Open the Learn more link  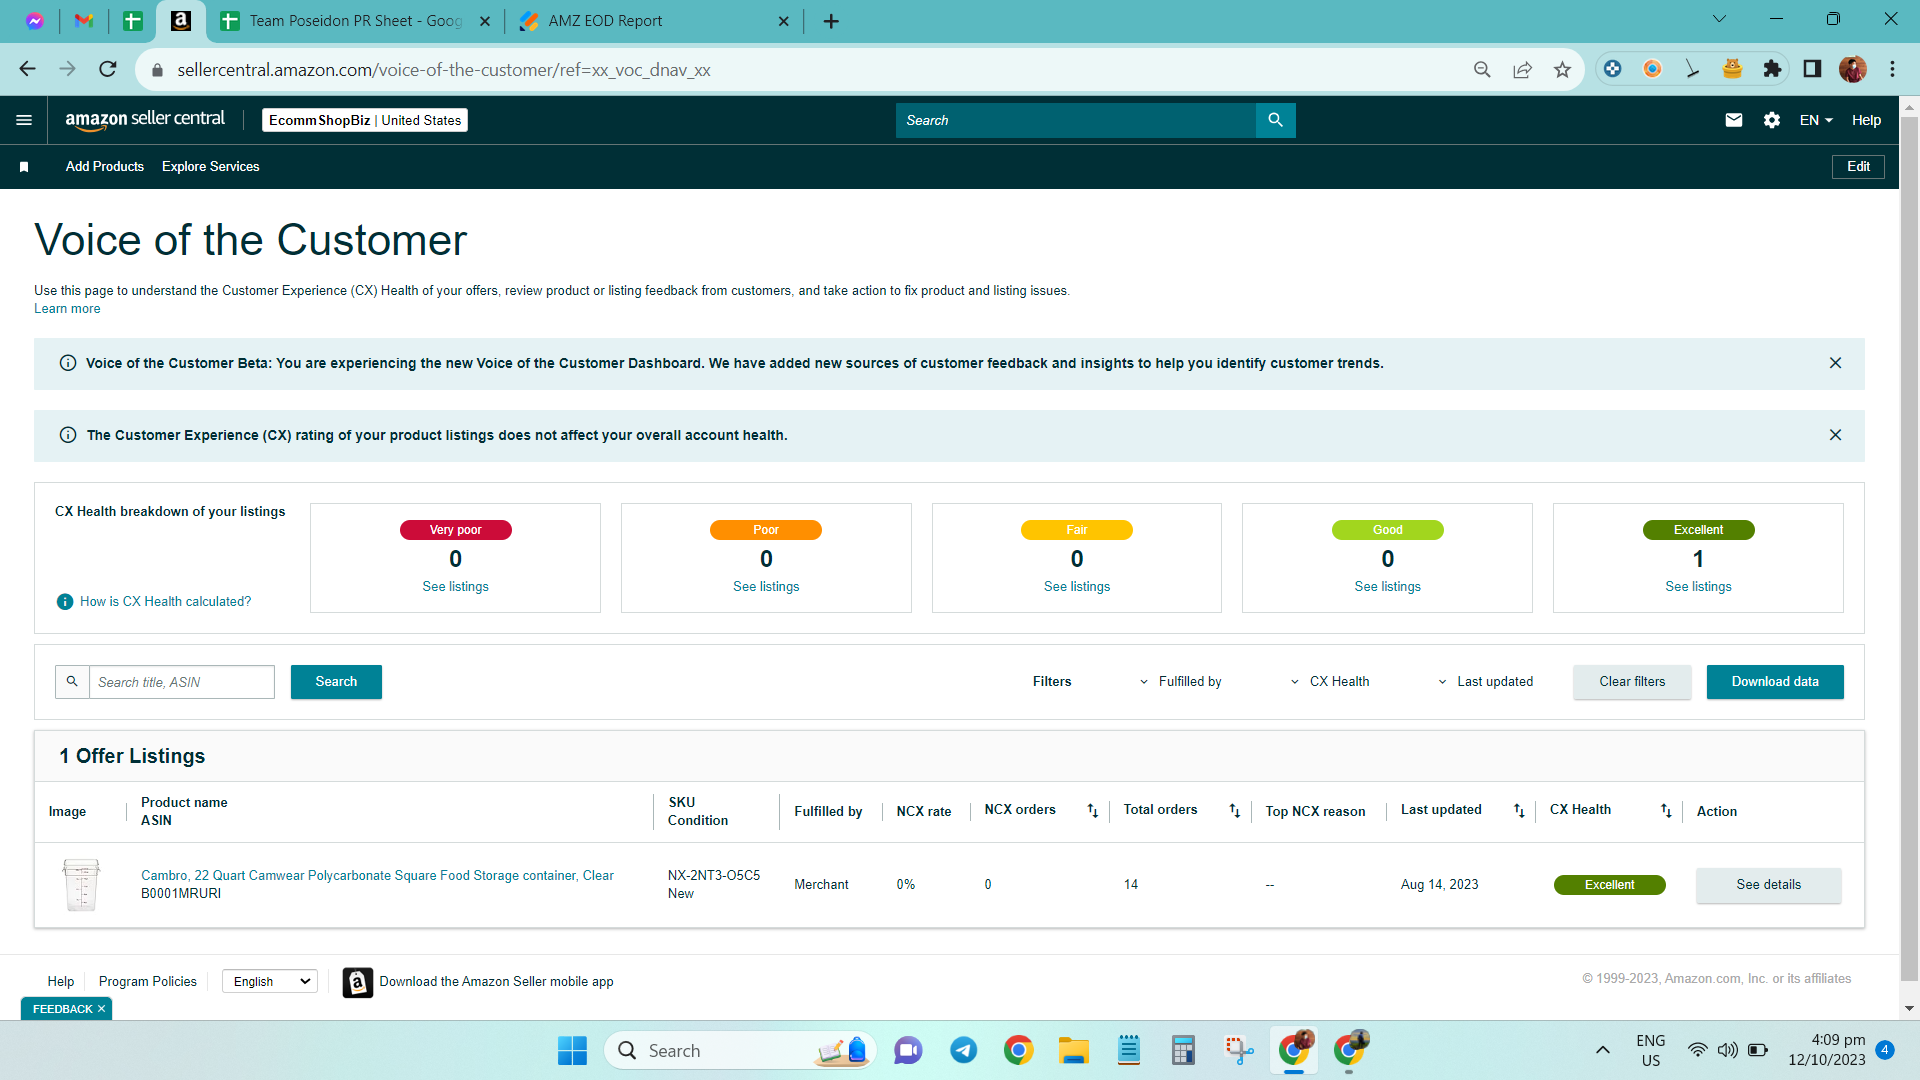point(67,309)
